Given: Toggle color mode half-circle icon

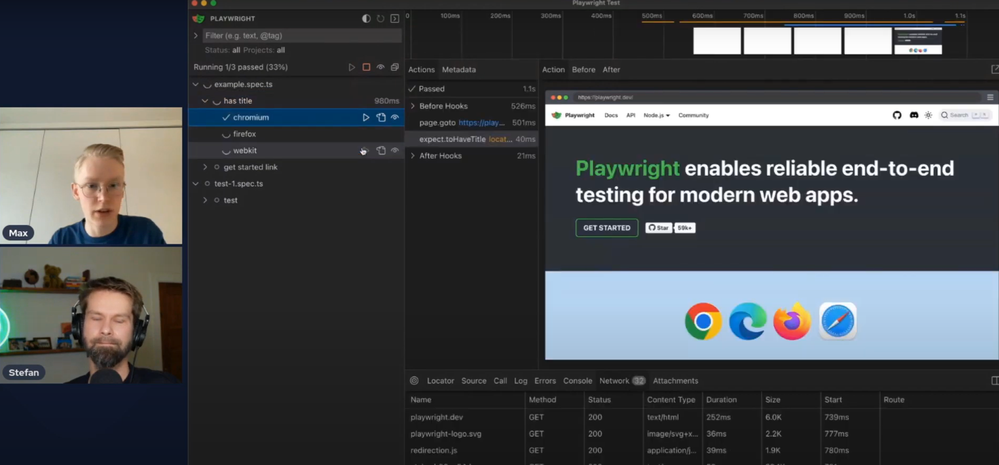Looking at the screenshot, I should point(366,19).
